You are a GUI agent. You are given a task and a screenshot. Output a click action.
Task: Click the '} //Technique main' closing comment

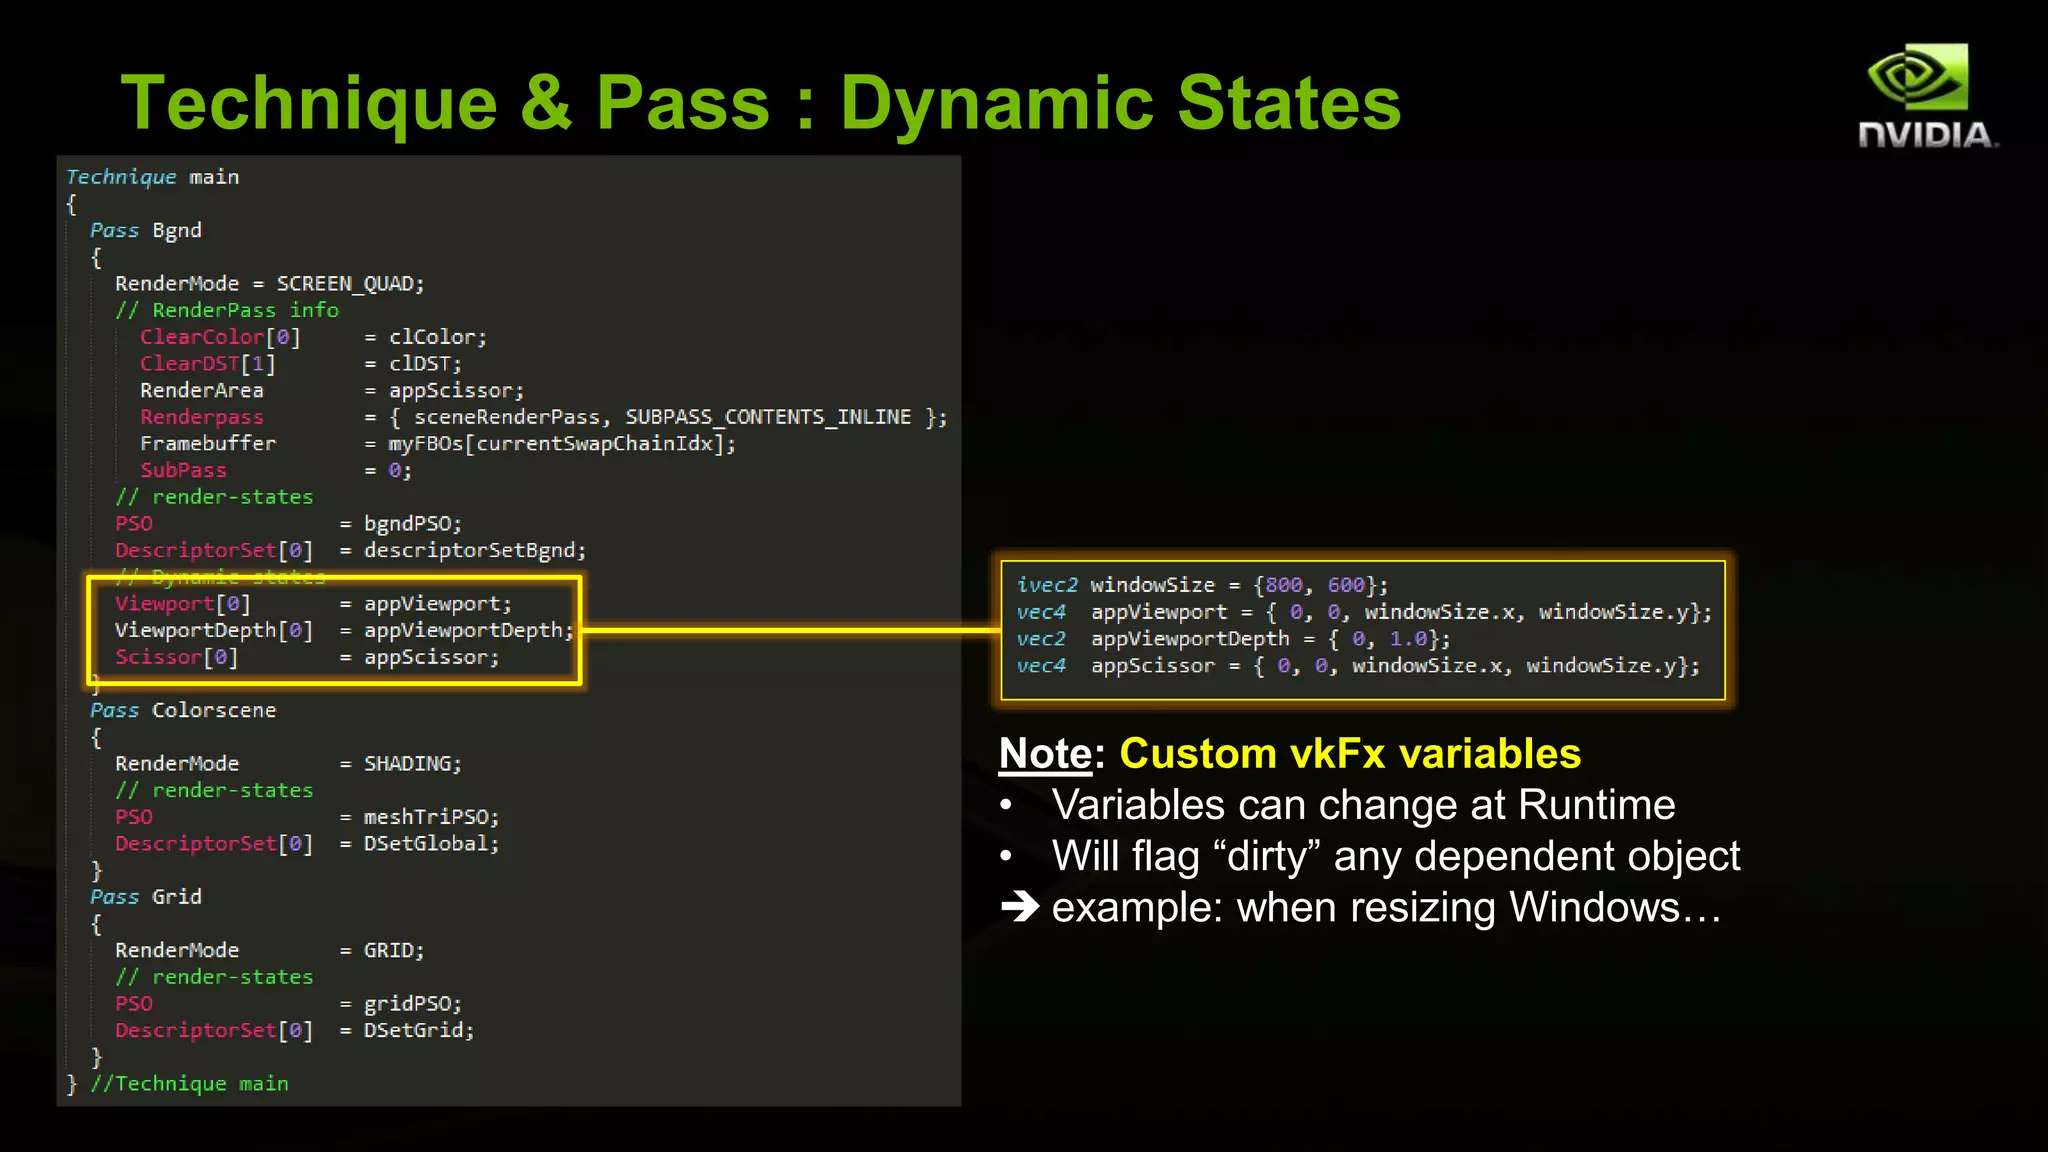(x=177, y=1084)
